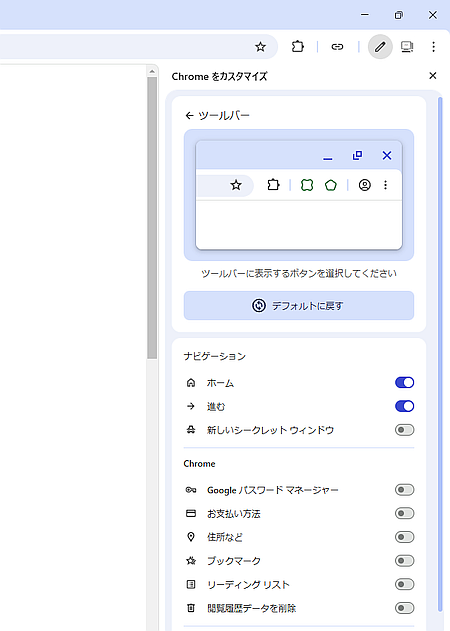Enable the 閲覧履歴データを削除 toggle
Image resolution: width=450 pixels, height=631 pixels.
(405, 608)
